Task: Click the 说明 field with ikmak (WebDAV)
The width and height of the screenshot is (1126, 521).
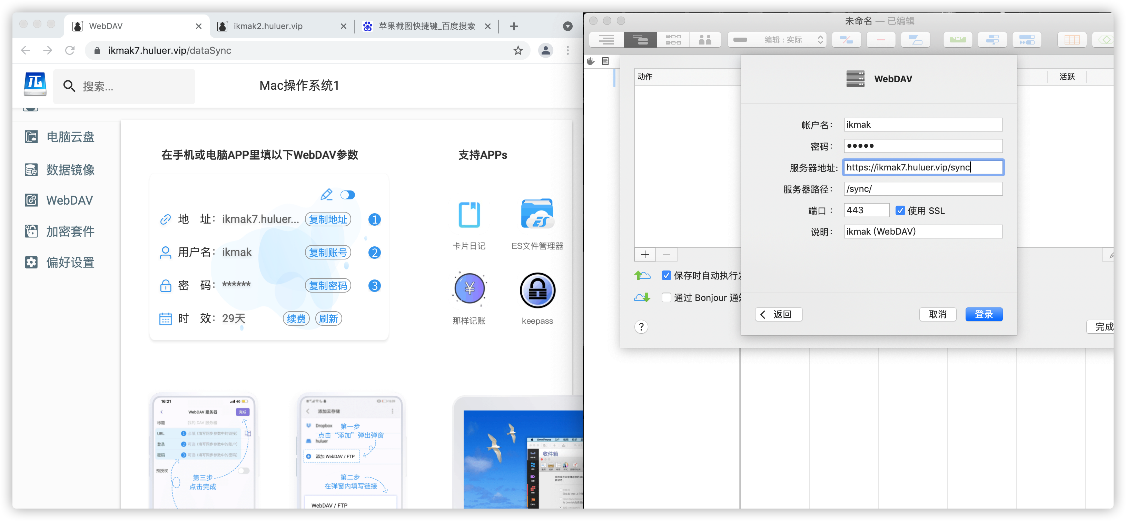Action: 922,232
